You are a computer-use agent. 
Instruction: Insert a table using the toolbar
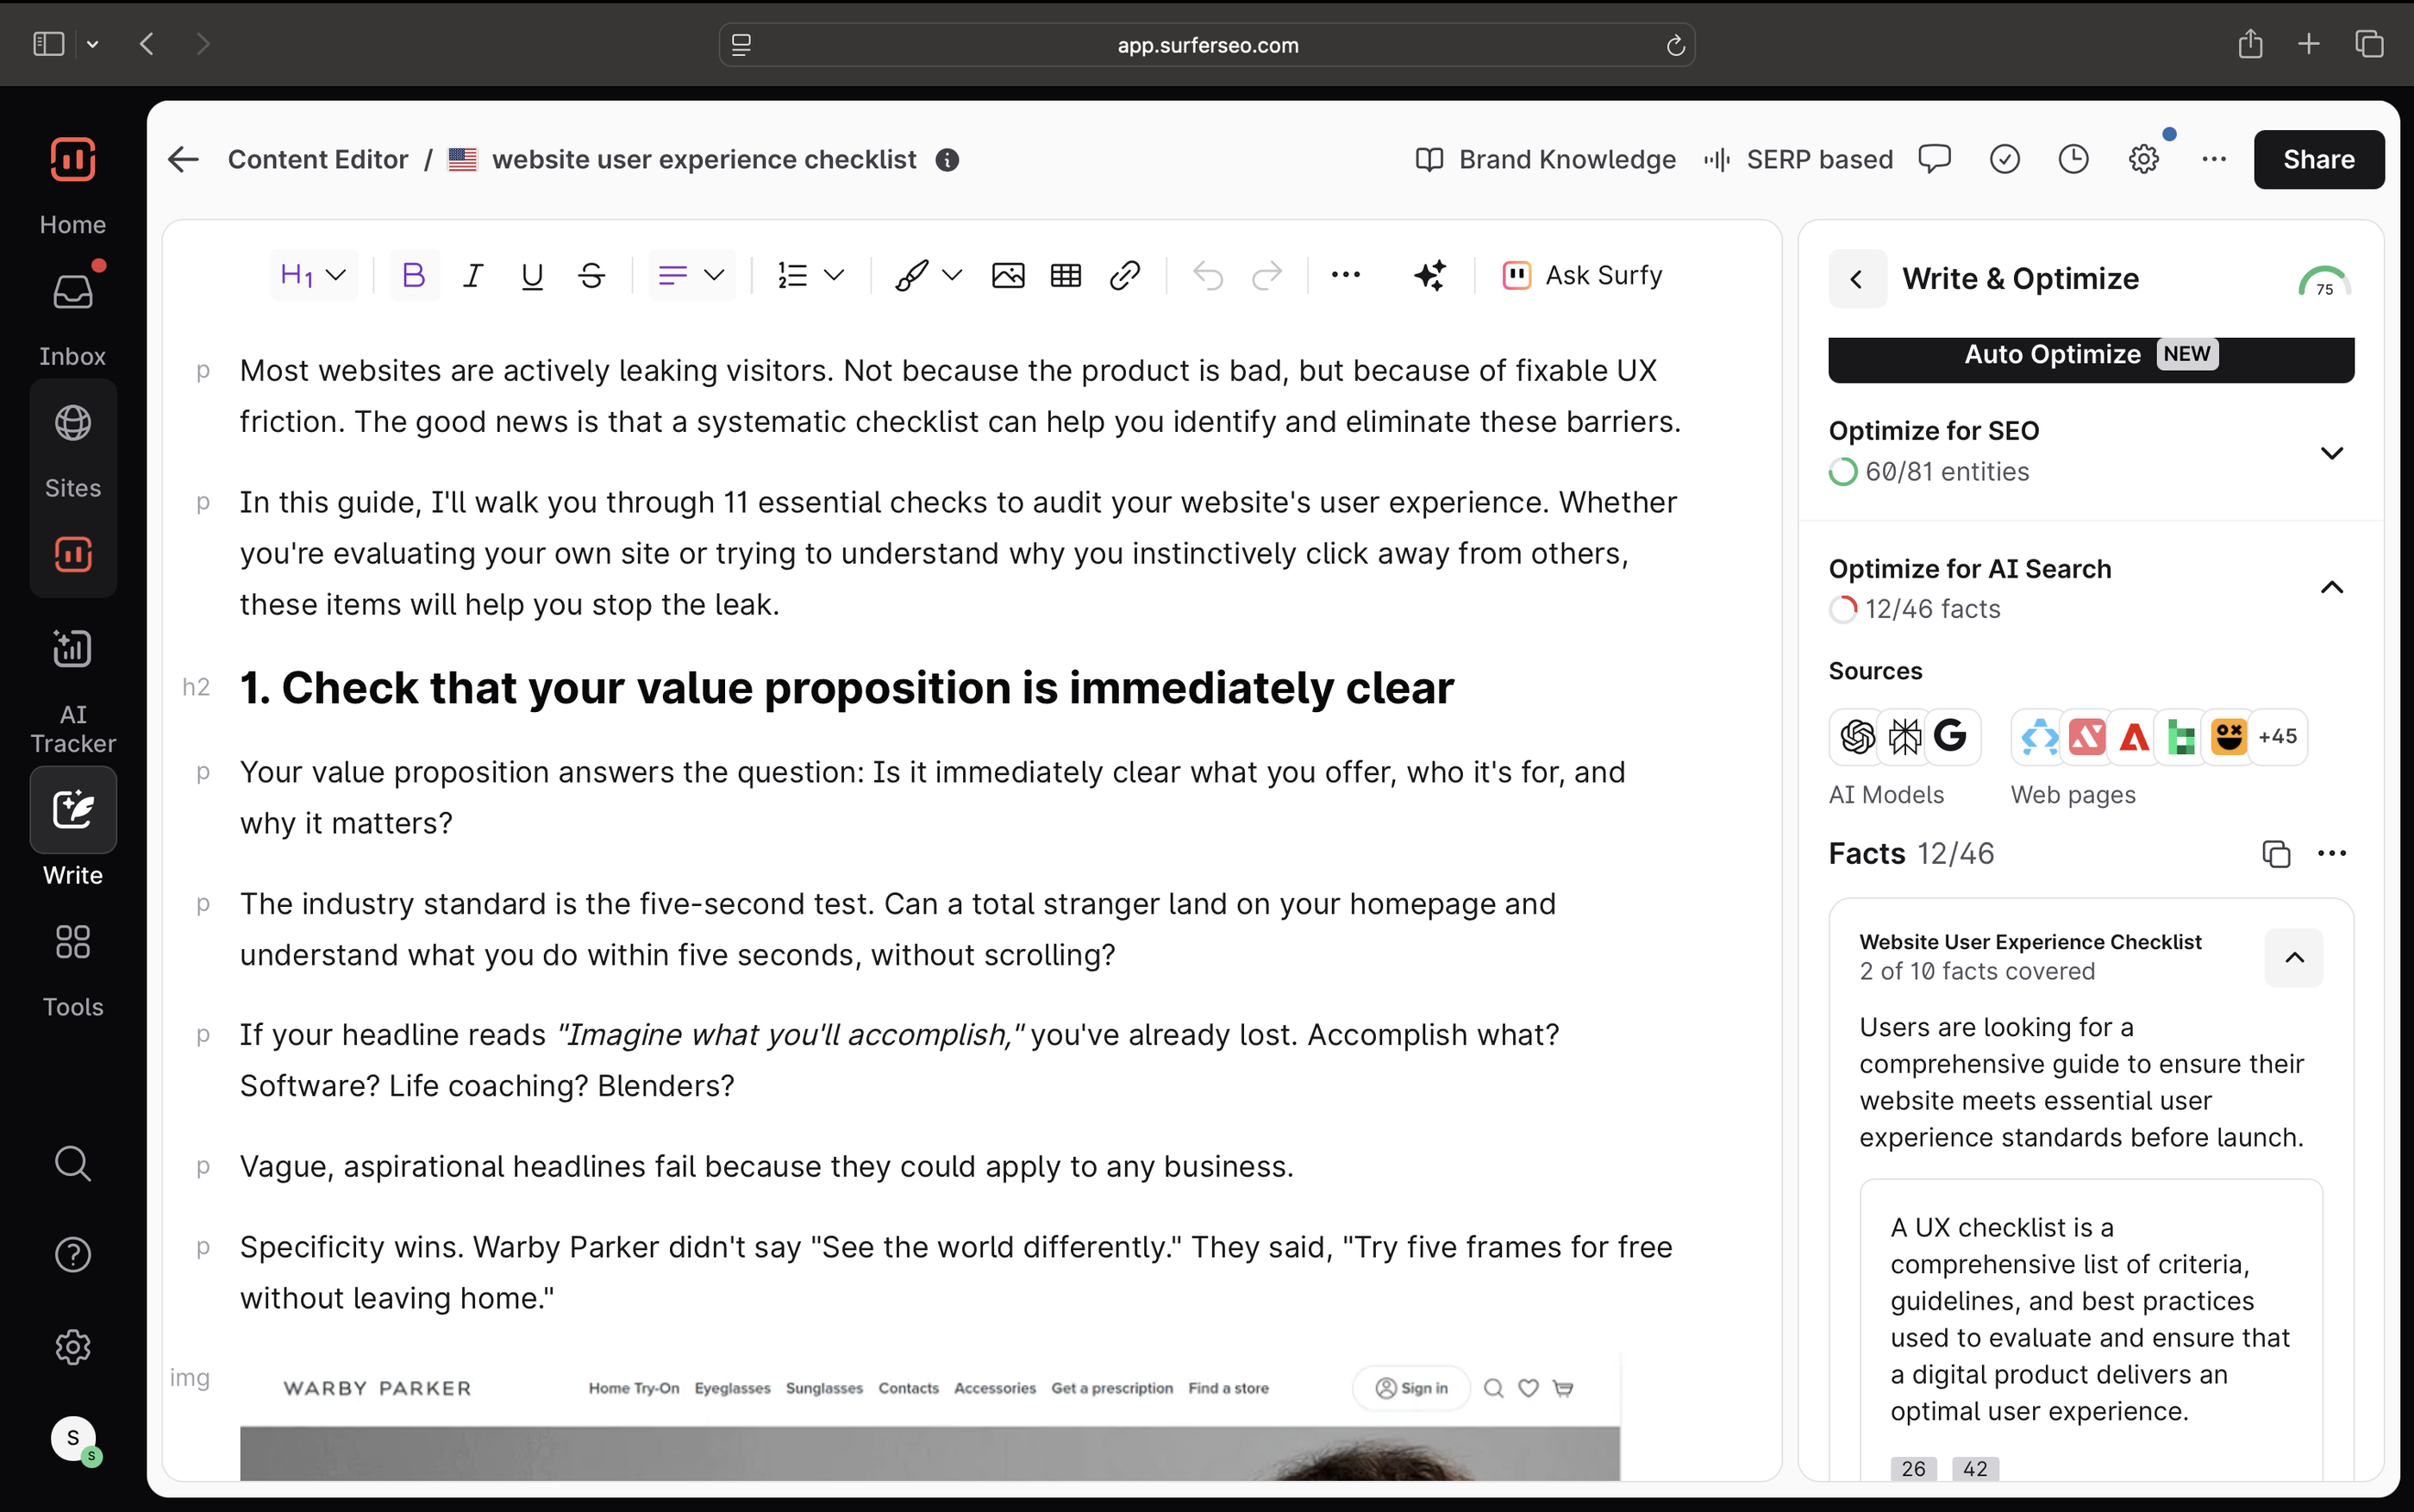pos(1065,275)
